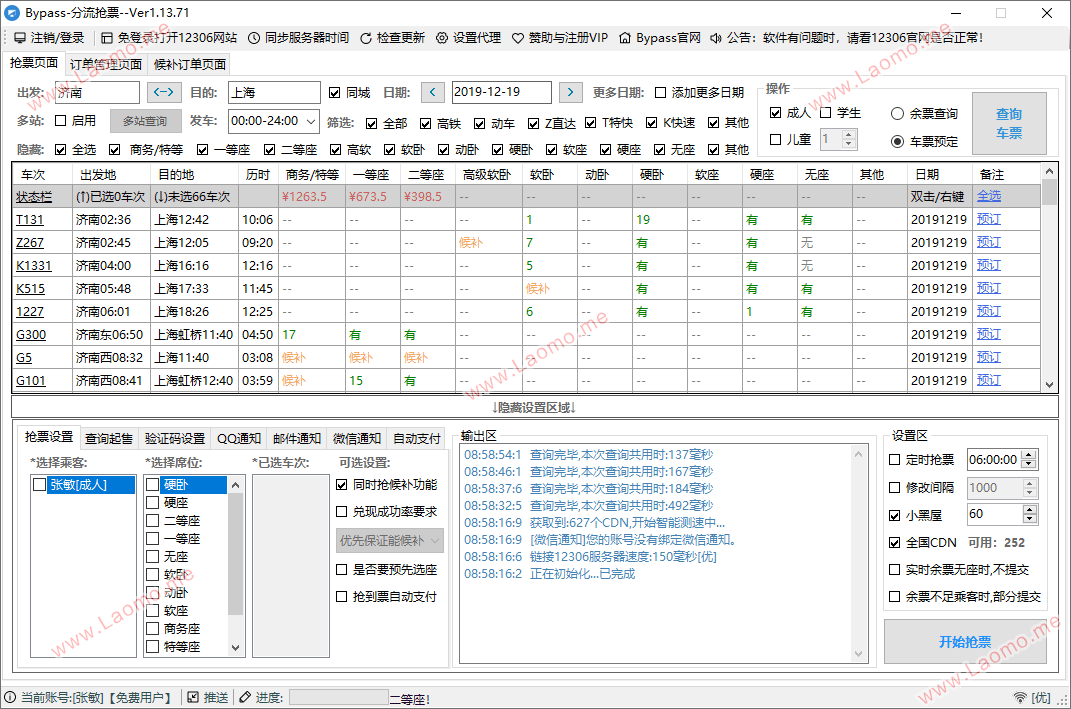Check passenger 张敏[成人]

pyautogui.click(x=40, y=485)
